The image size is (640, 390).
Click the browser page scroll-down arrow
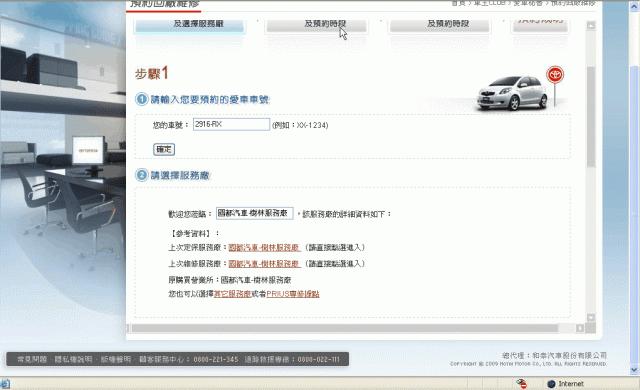(x=634, y=370)
